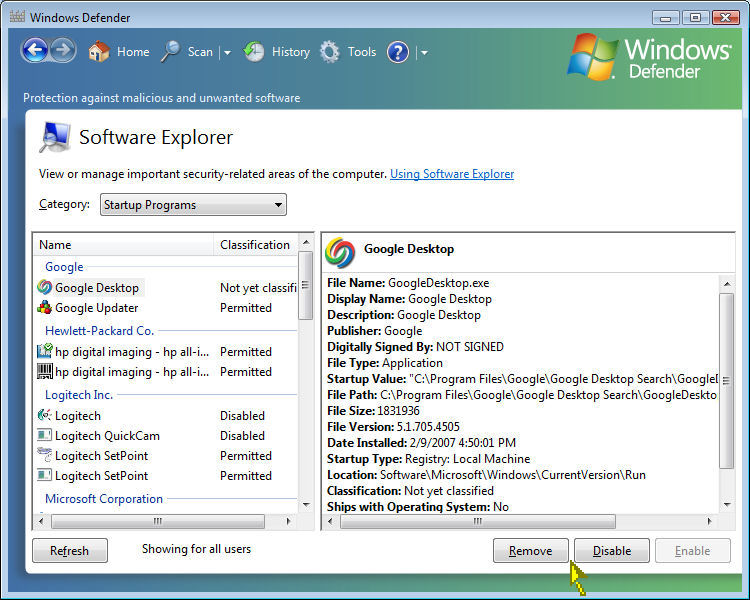Sort by the Name column header
Viewport: 750px width, 600px height.
[x=123, y=244]
